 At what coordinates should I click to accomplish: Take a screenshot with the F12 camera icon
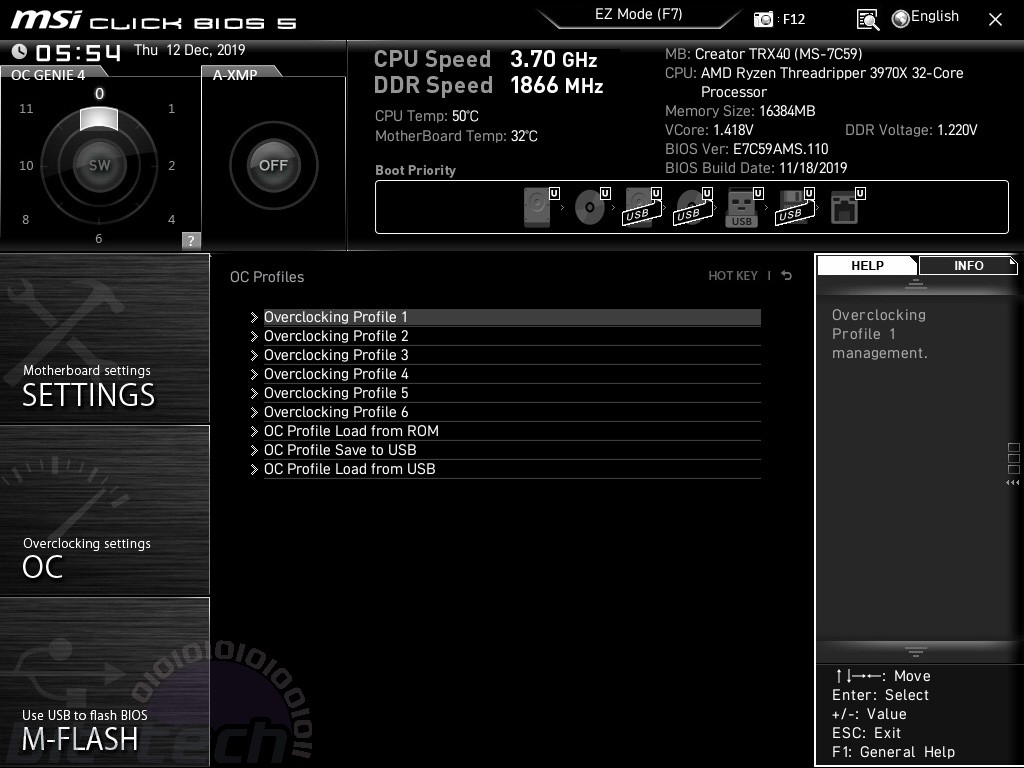763,19
